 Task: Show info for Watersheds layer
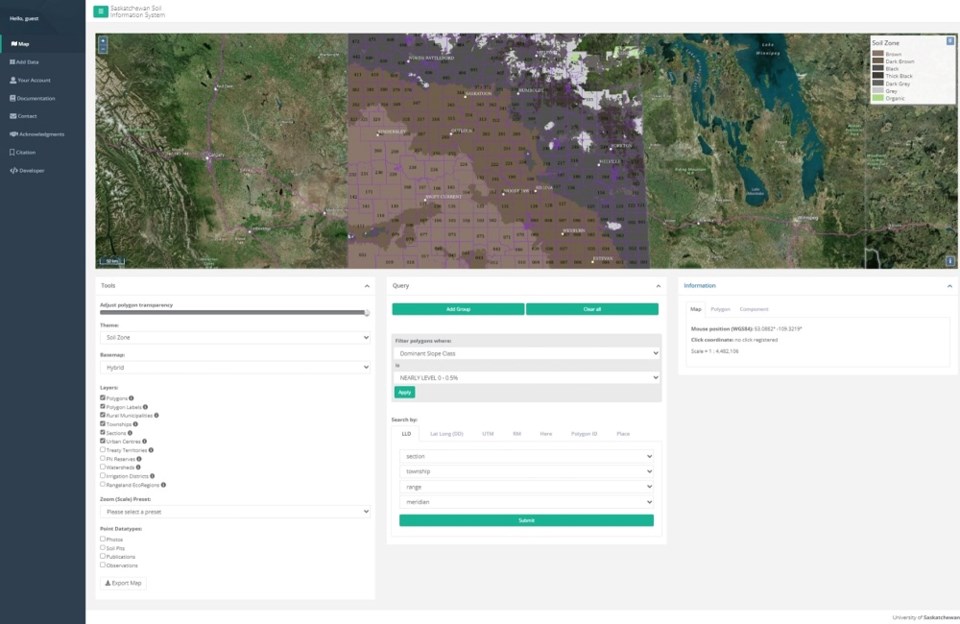coord(138,467)
